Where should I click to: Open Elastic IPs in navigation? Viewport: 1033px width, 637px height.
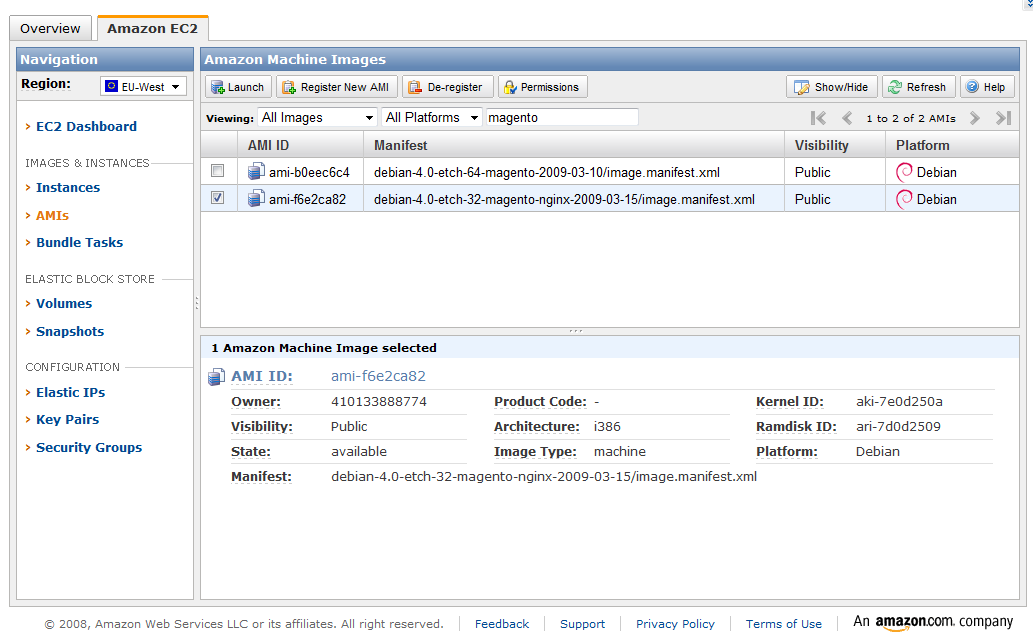70,393
